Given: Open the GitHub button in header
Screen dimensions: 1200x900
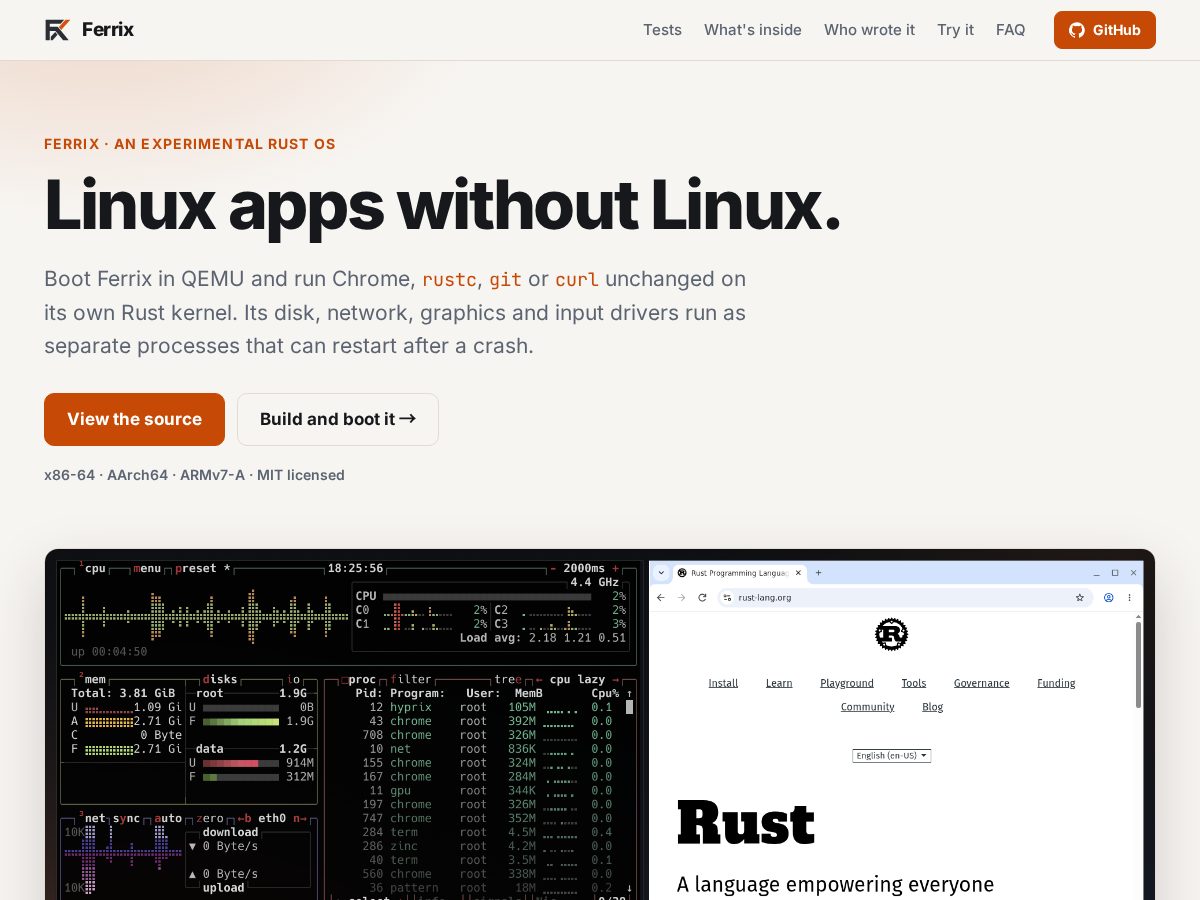Looking at the screenshot, I should point(1105,30).
